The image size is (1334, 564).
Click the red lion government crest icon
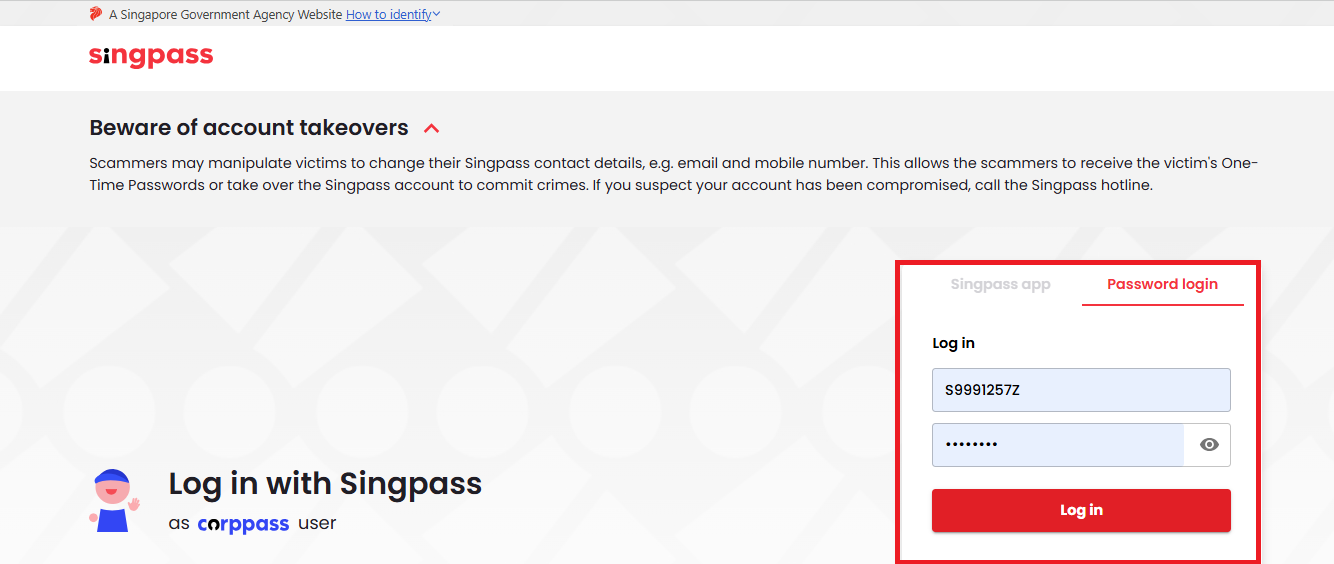click(x=96, y=14)
